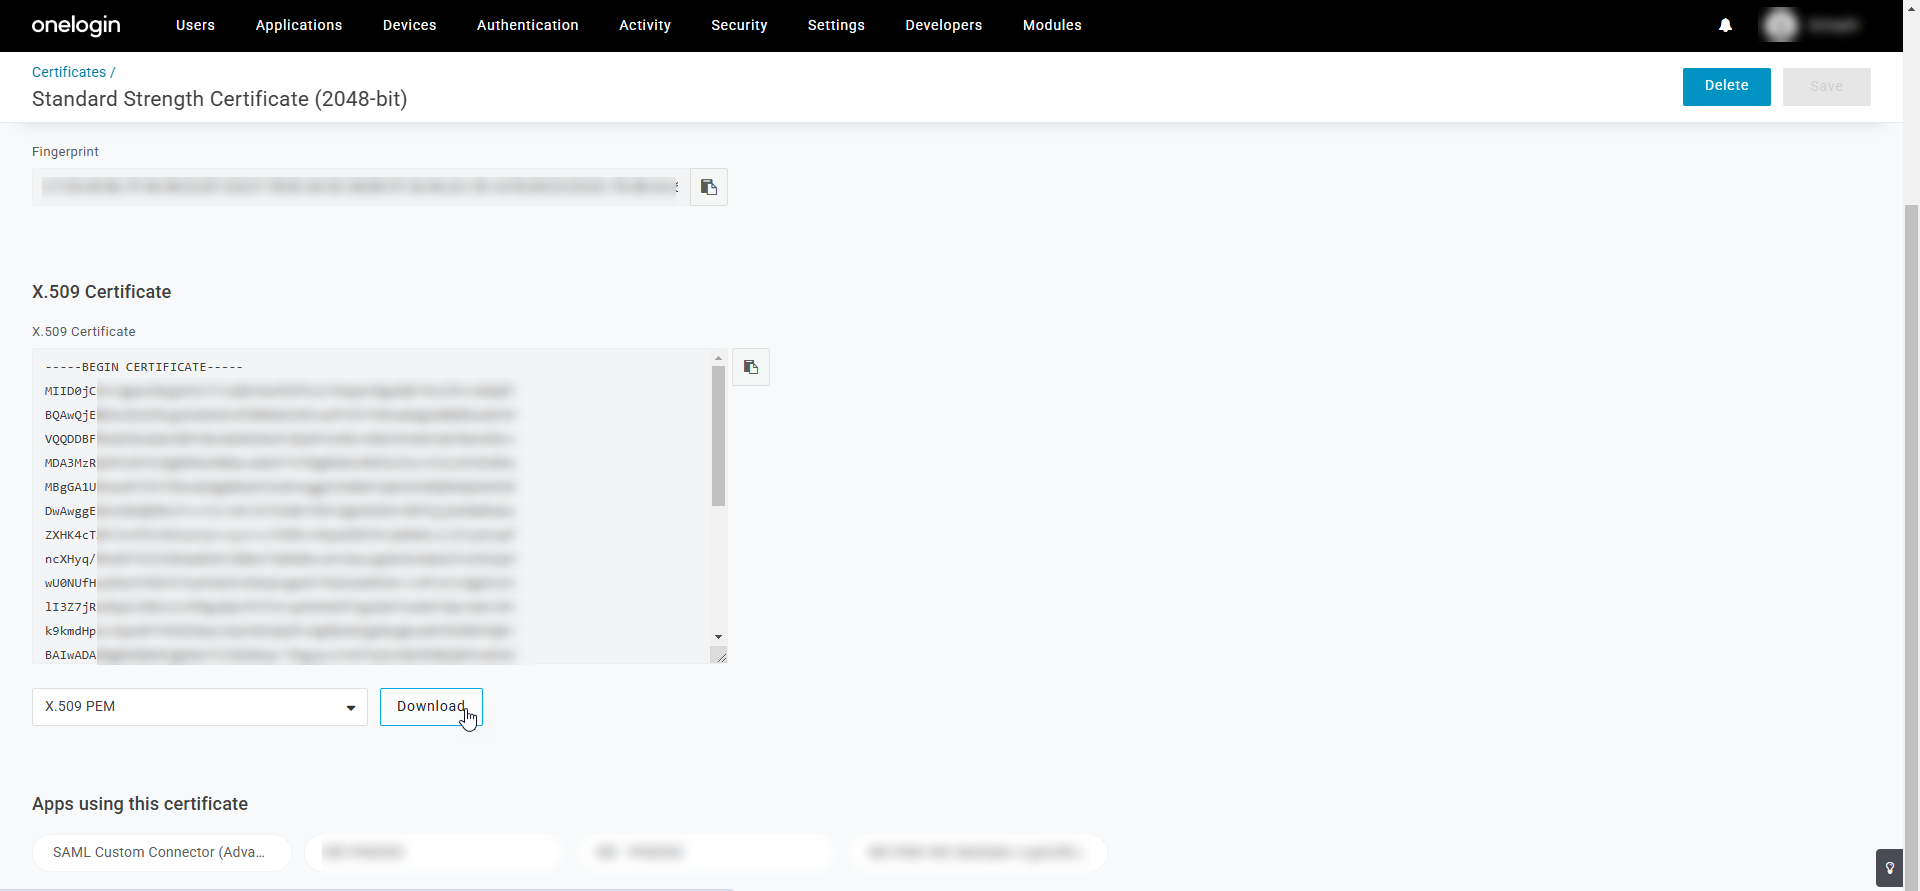Open the Developers menu
Image resolution: width=1920 pixels, height=891 pixels.
coord(944,25)
